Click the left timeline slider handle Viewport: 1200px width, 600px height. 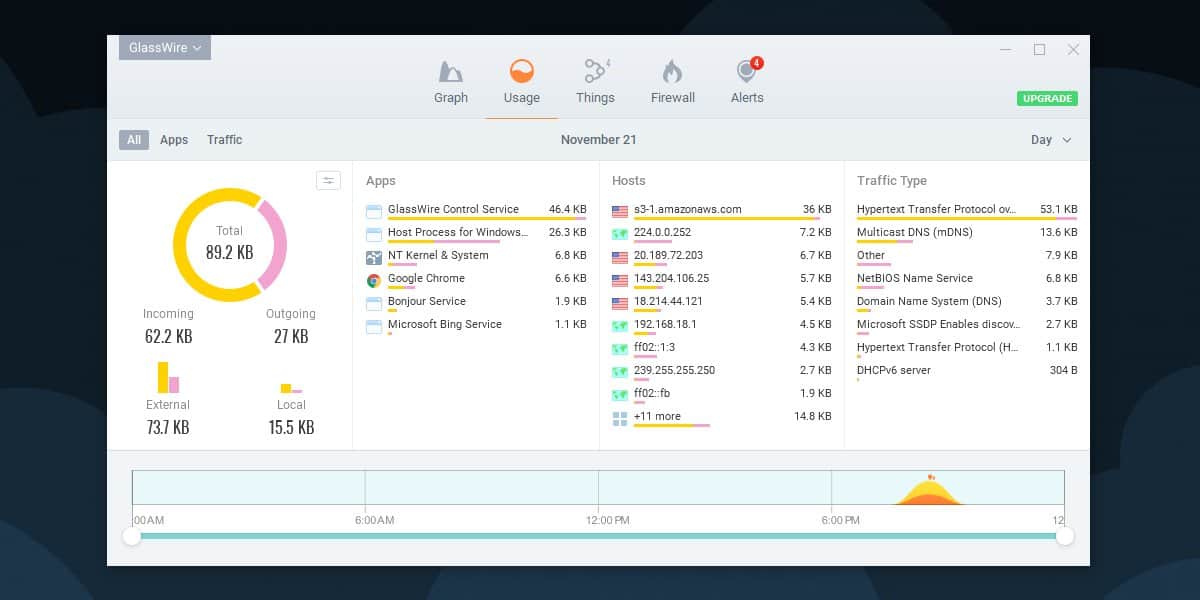point(131,537)
